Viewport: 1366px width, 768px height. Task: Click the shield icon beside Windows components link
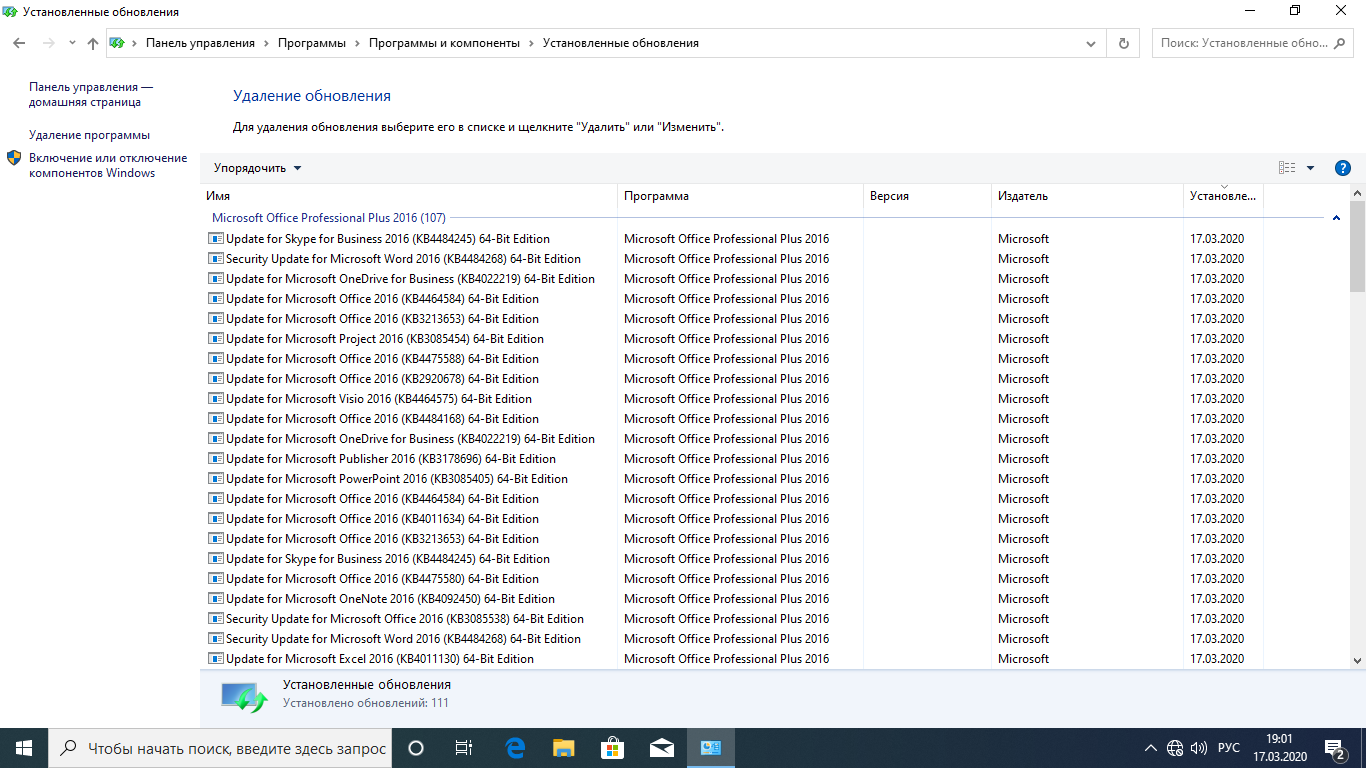coord(14,158)
